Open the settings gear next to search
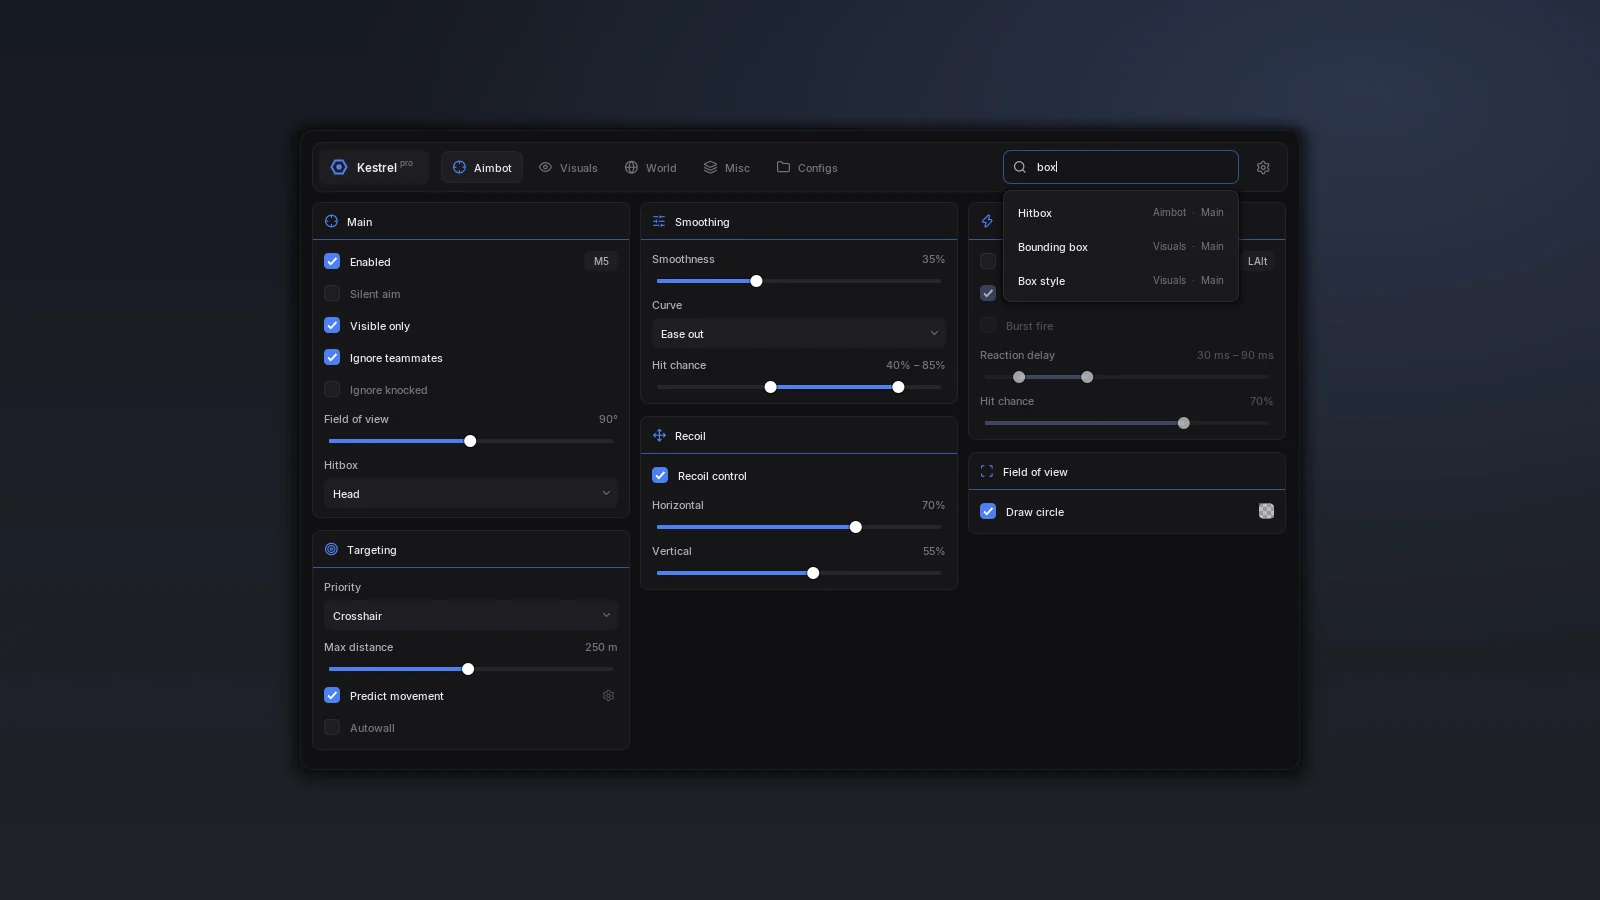This screenshot has width=1600, height=900. point(1263,168)
